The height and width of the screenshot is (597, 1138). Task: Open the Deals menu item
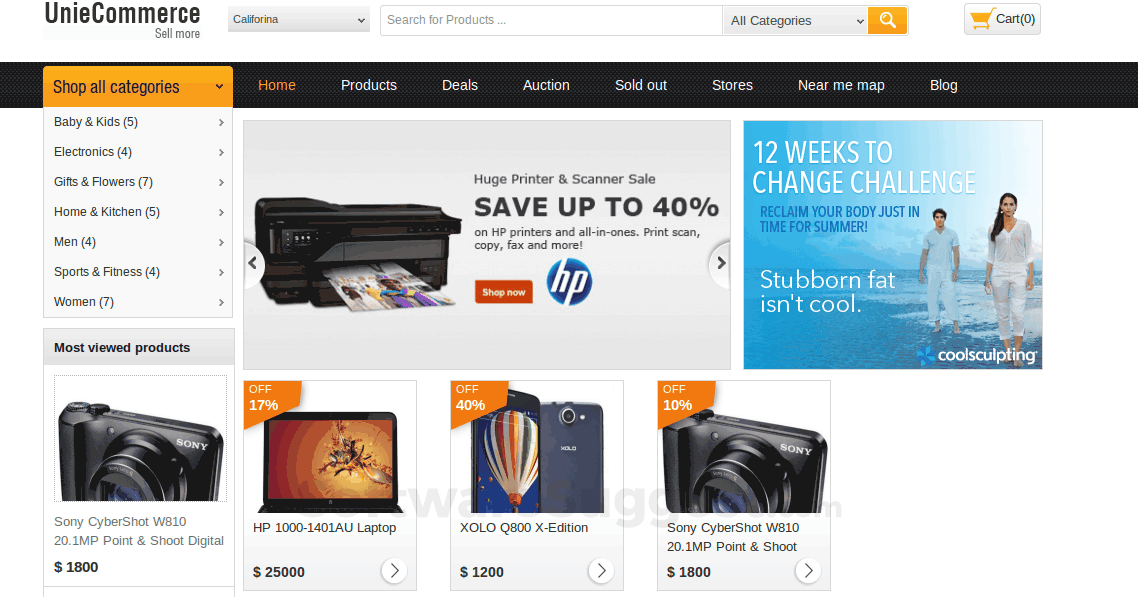(x=460, y=85)
